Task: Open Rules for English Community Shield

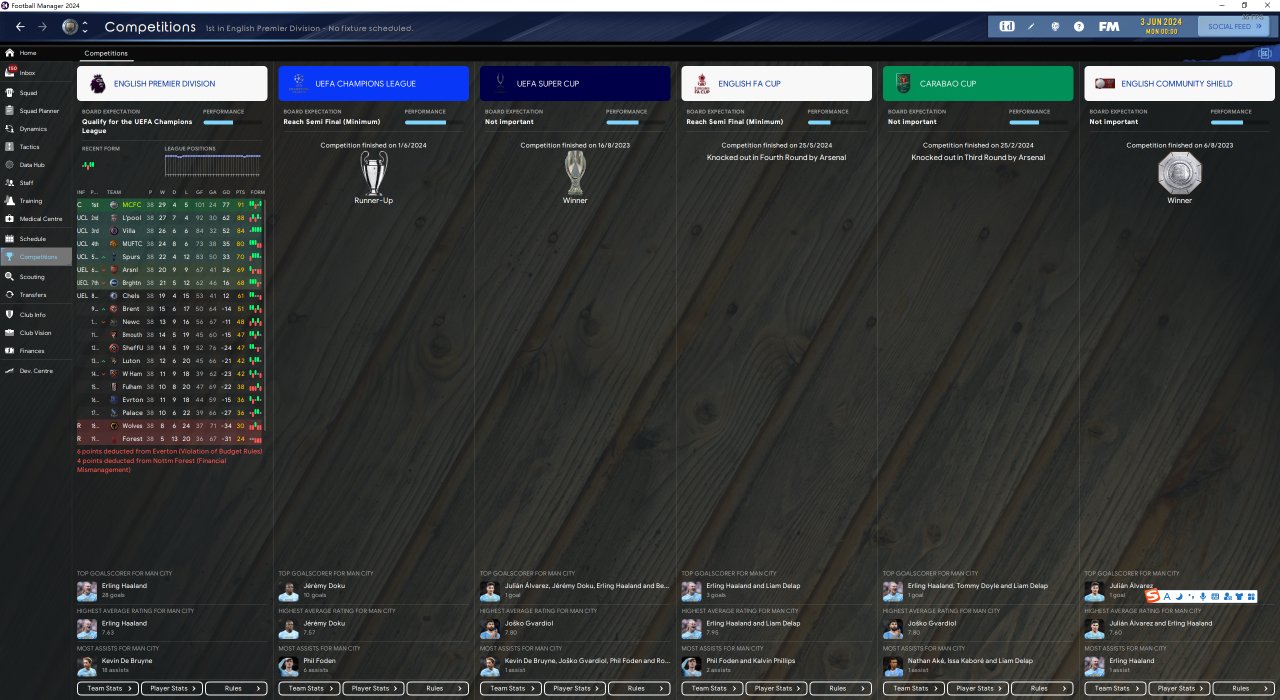Action: coord(1244,688)
